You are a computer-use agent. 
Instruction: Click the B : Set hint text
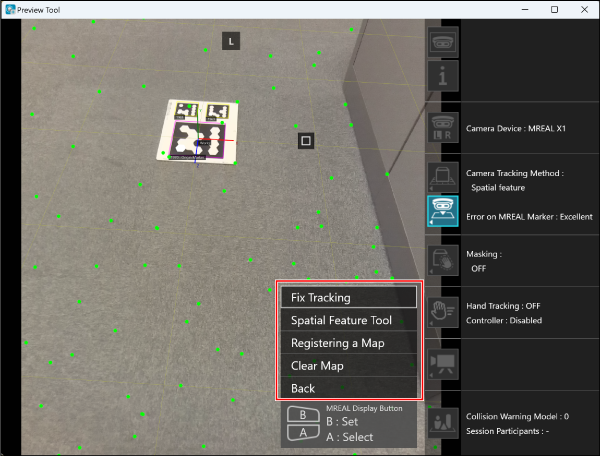click(x=342, y=422)
